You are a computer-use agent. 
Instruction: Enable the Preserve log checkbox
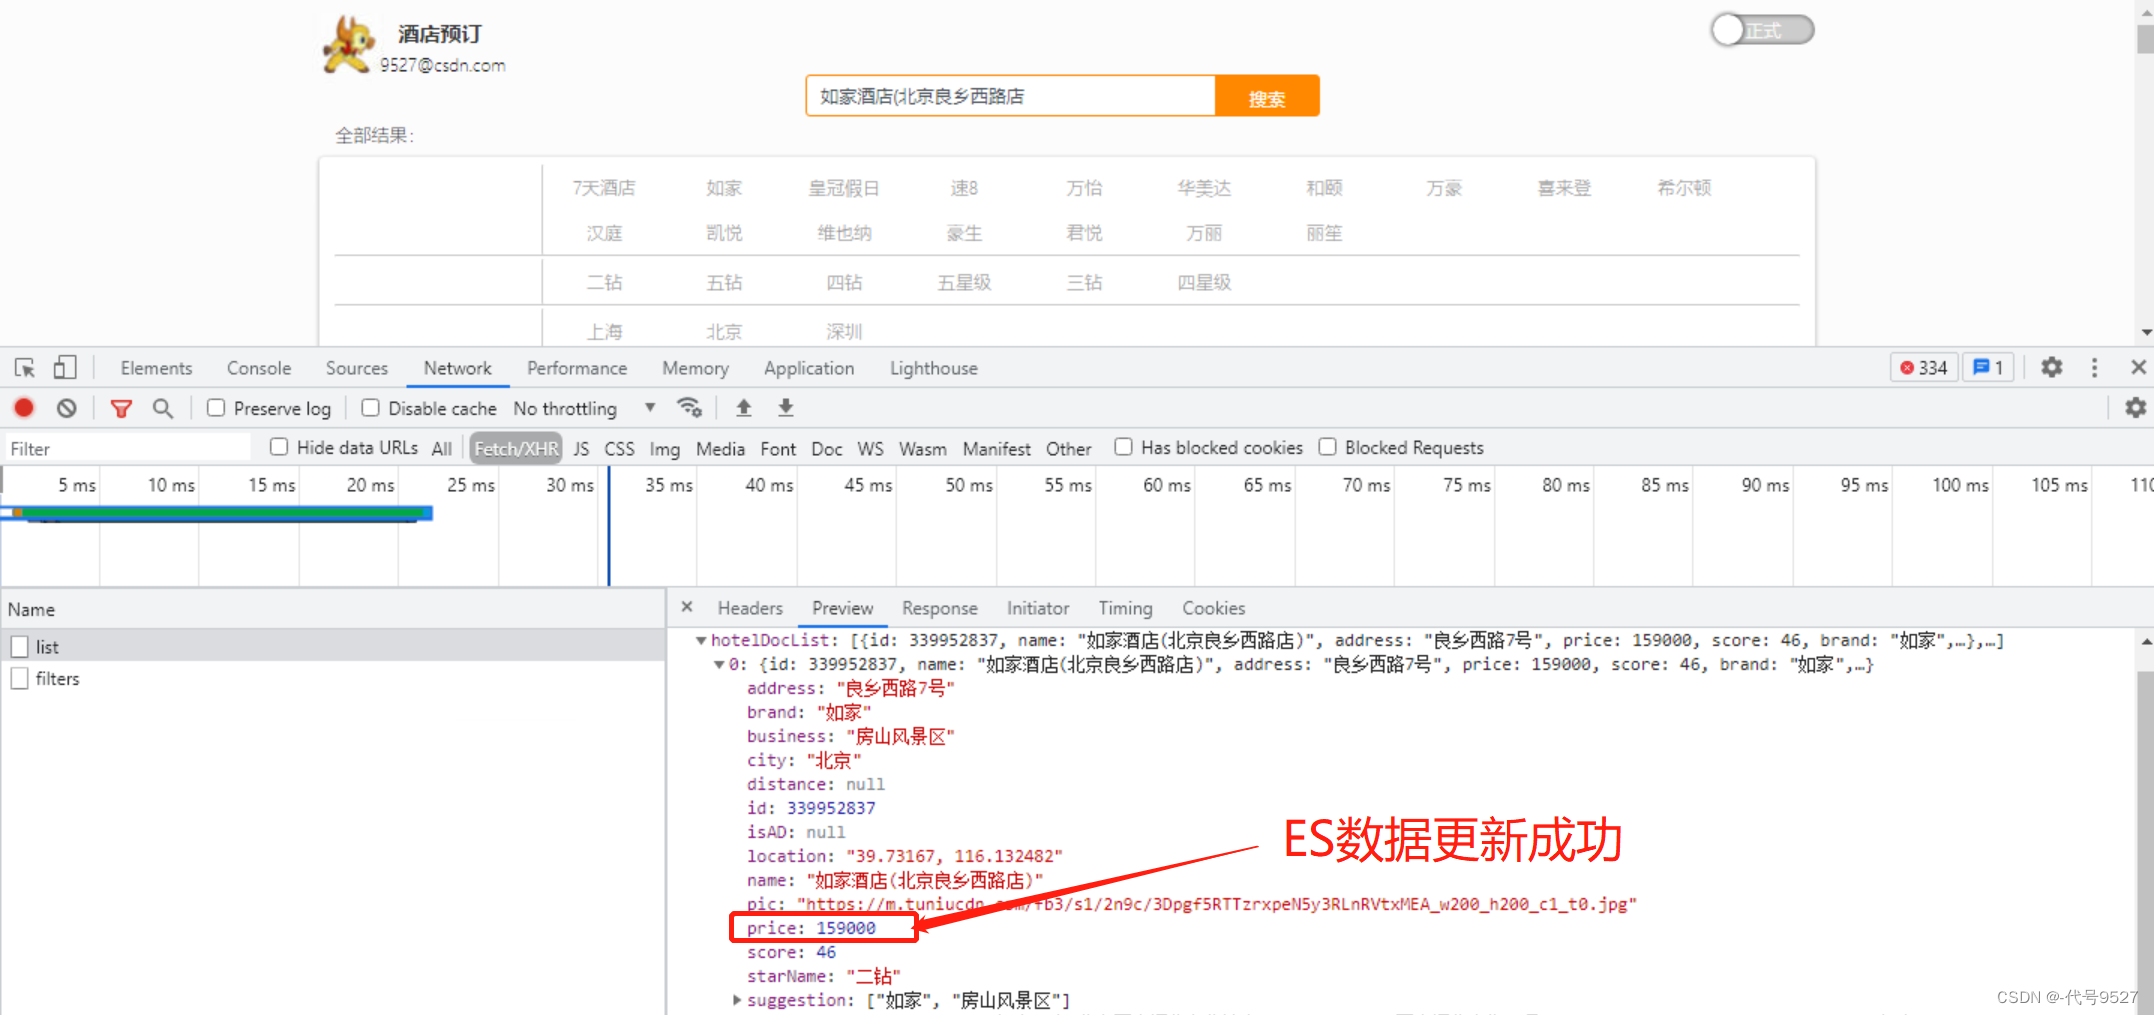216,408
